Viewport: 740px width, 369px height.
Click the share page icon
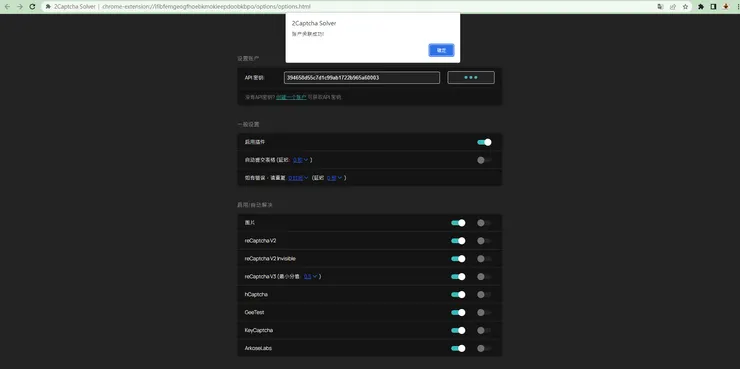point(673,7)
